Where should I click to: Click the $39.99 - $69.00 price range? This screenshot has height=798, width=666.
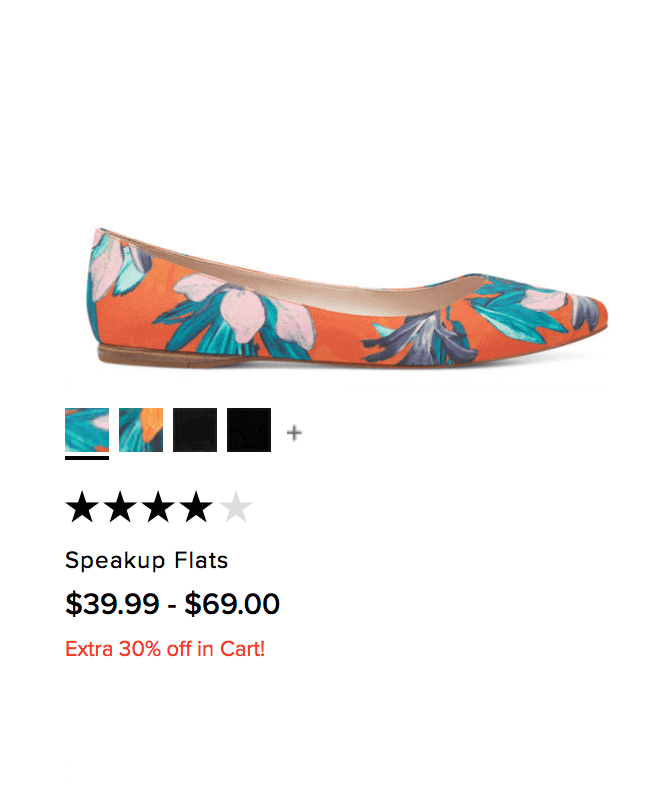tap(172, 604)
